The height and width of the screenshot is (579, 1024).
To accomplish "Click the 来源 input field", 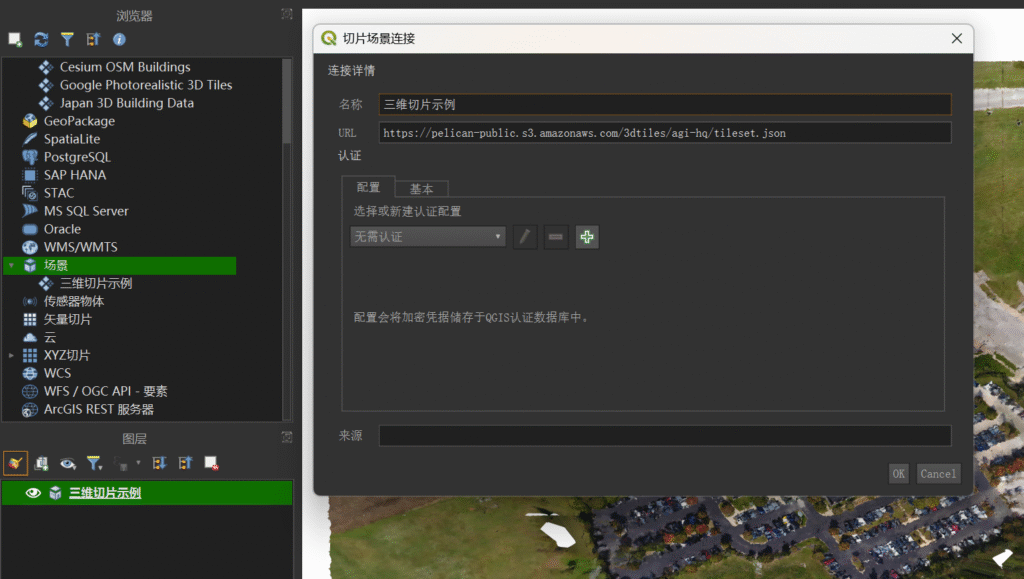I will point(665,436).
